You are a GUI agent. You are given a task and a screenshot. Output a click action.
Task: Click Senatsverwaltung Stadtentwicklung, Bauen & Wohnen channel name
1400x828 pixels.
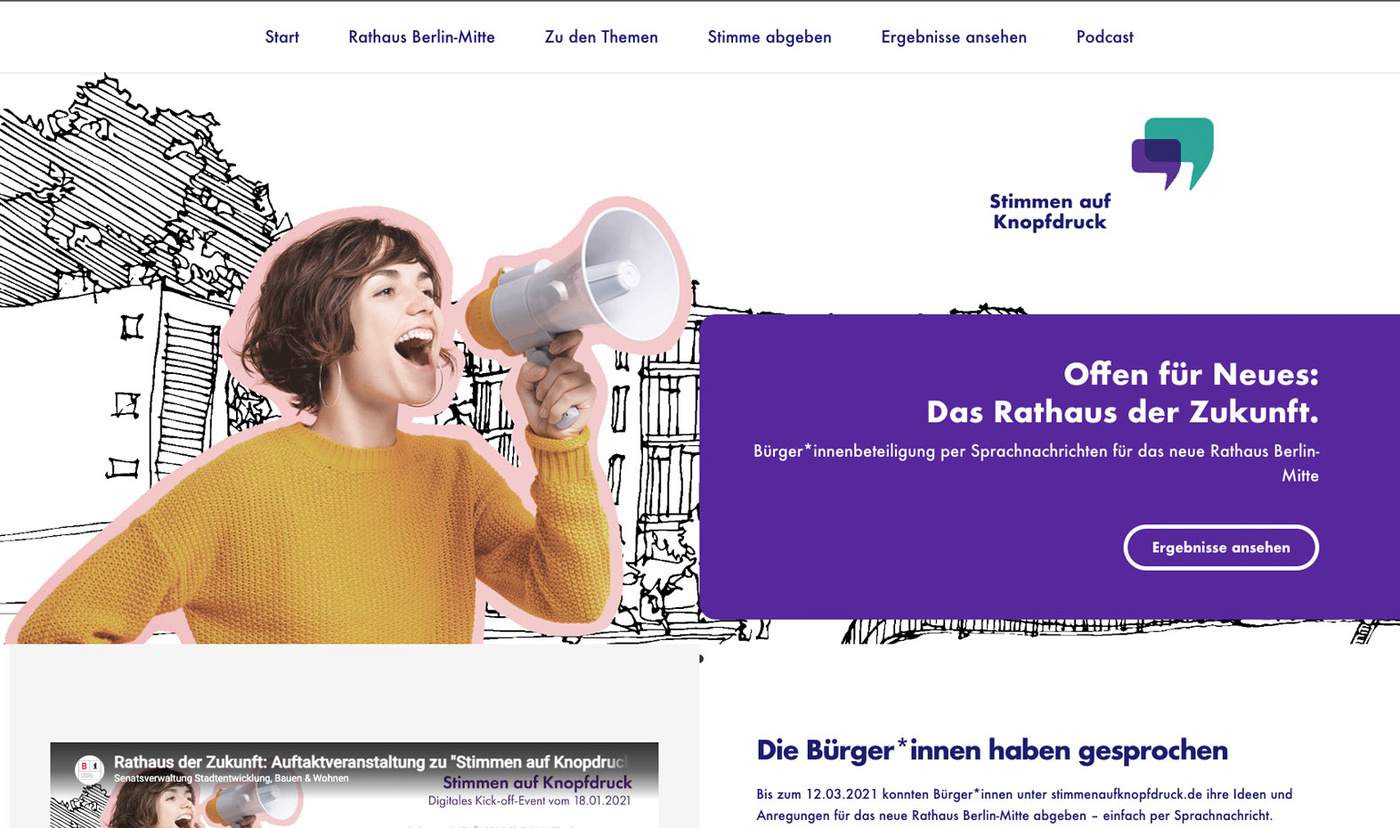231,778
